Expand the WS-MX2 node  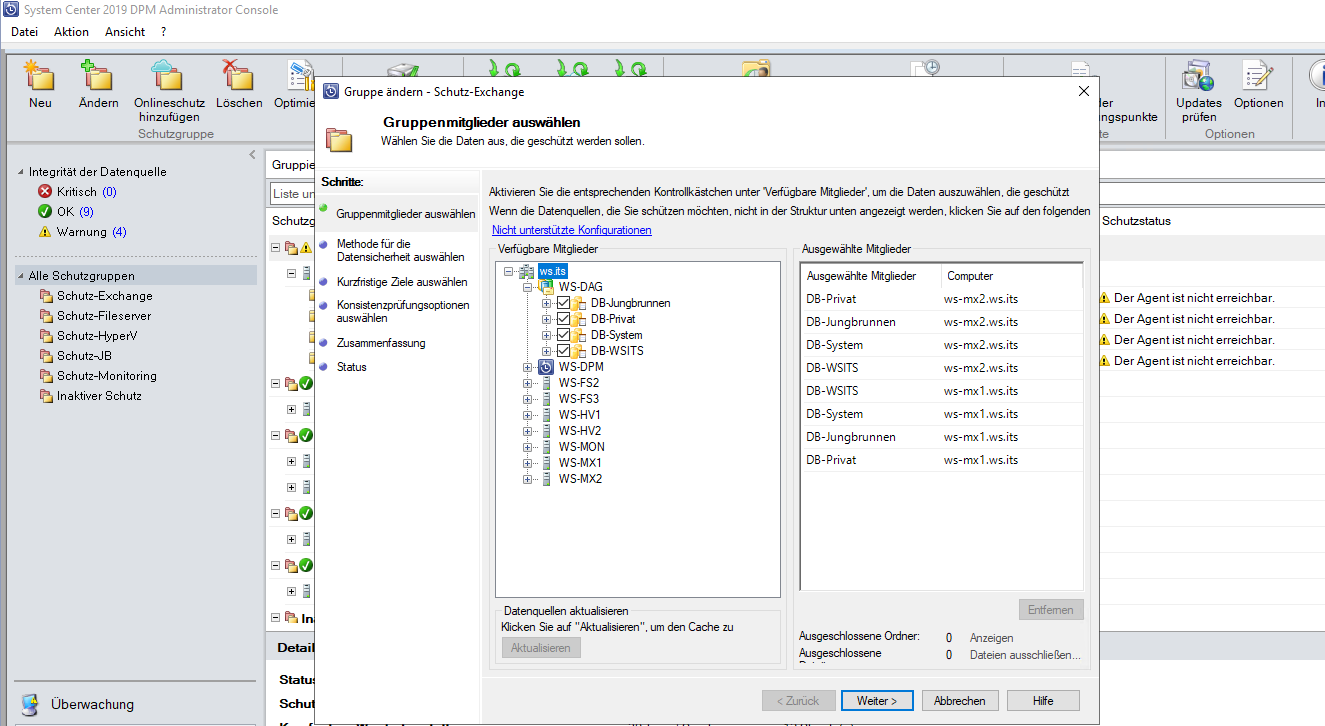(x=528, y=479)
